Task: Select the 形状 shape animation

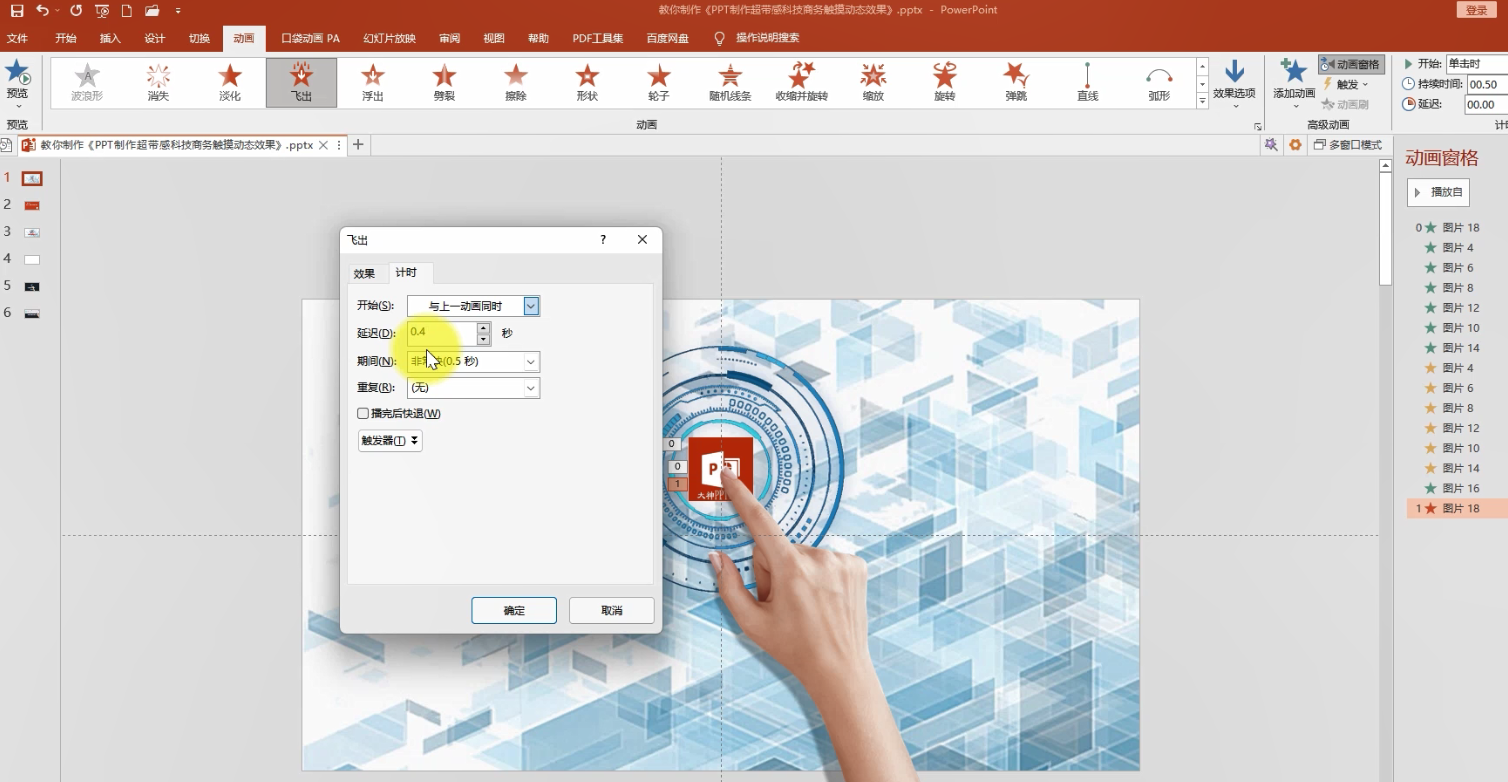Action: (x=587, y=82)
